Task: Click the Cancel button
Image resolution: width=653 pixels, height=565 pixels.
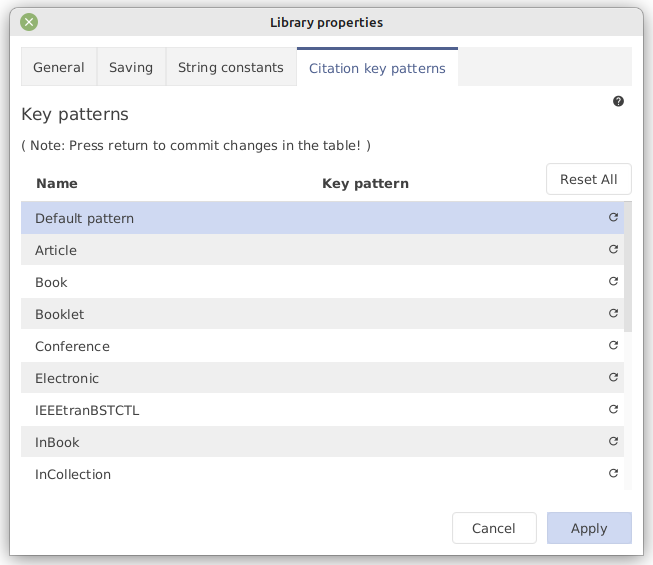Action: point(494,528)
